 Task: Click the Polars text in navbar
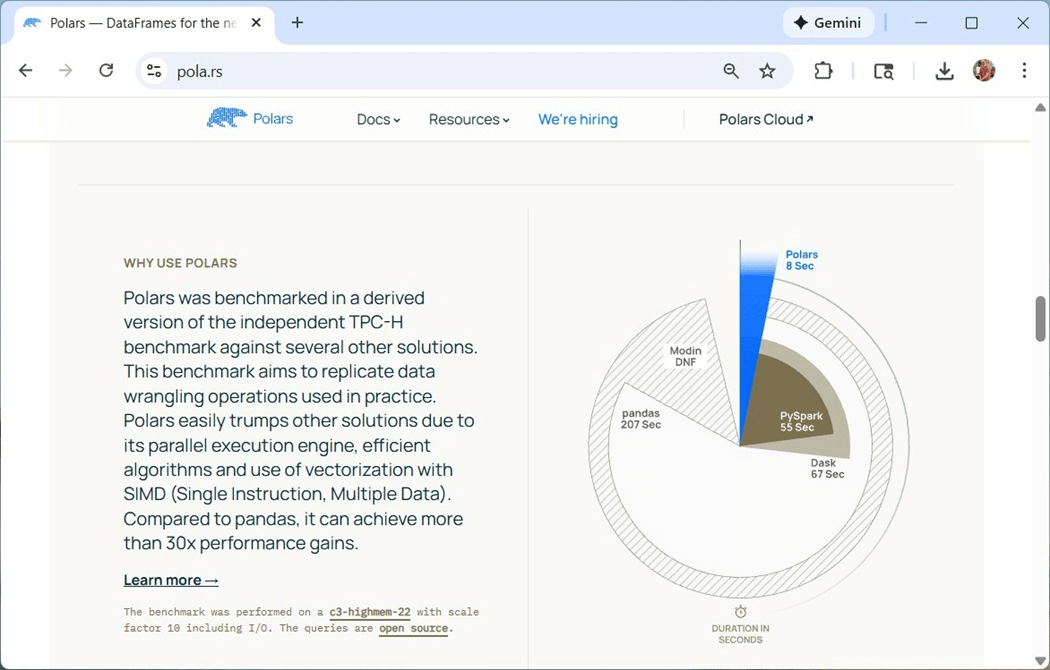coord(273,118)
